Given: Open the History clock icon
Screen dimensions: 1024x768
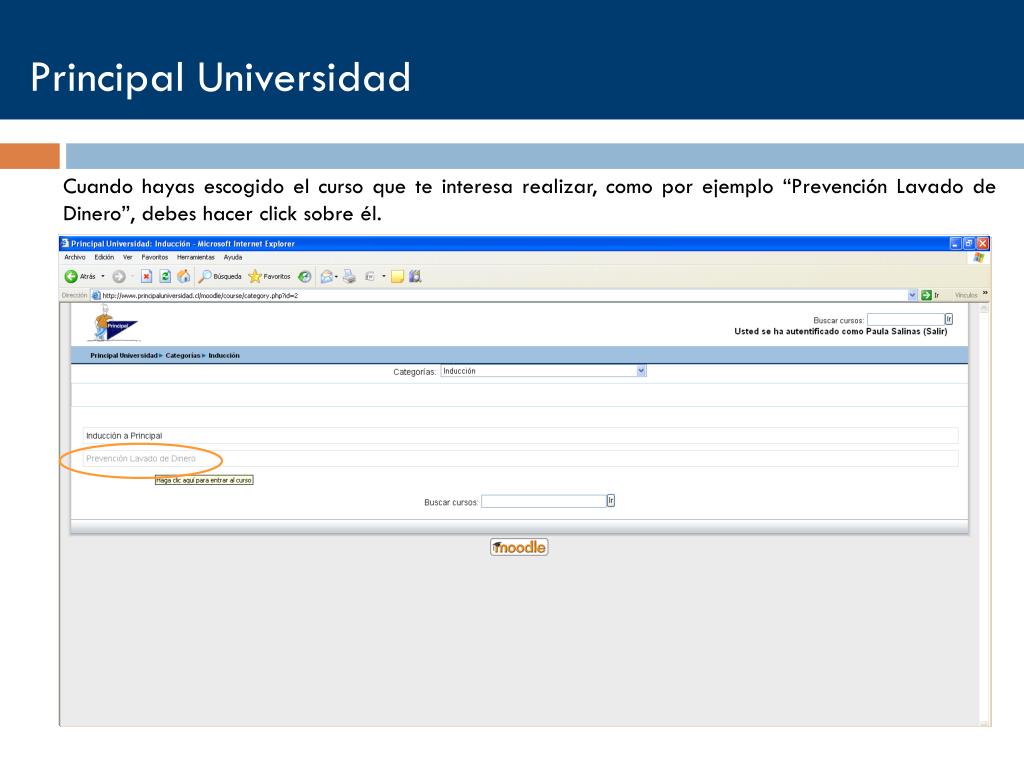Looking at the screenshot, I should (304, 276).
